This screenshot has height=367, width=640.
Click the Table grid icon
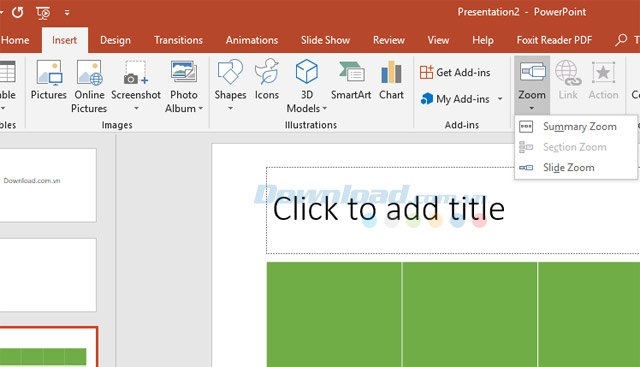(x=7, y=71)
